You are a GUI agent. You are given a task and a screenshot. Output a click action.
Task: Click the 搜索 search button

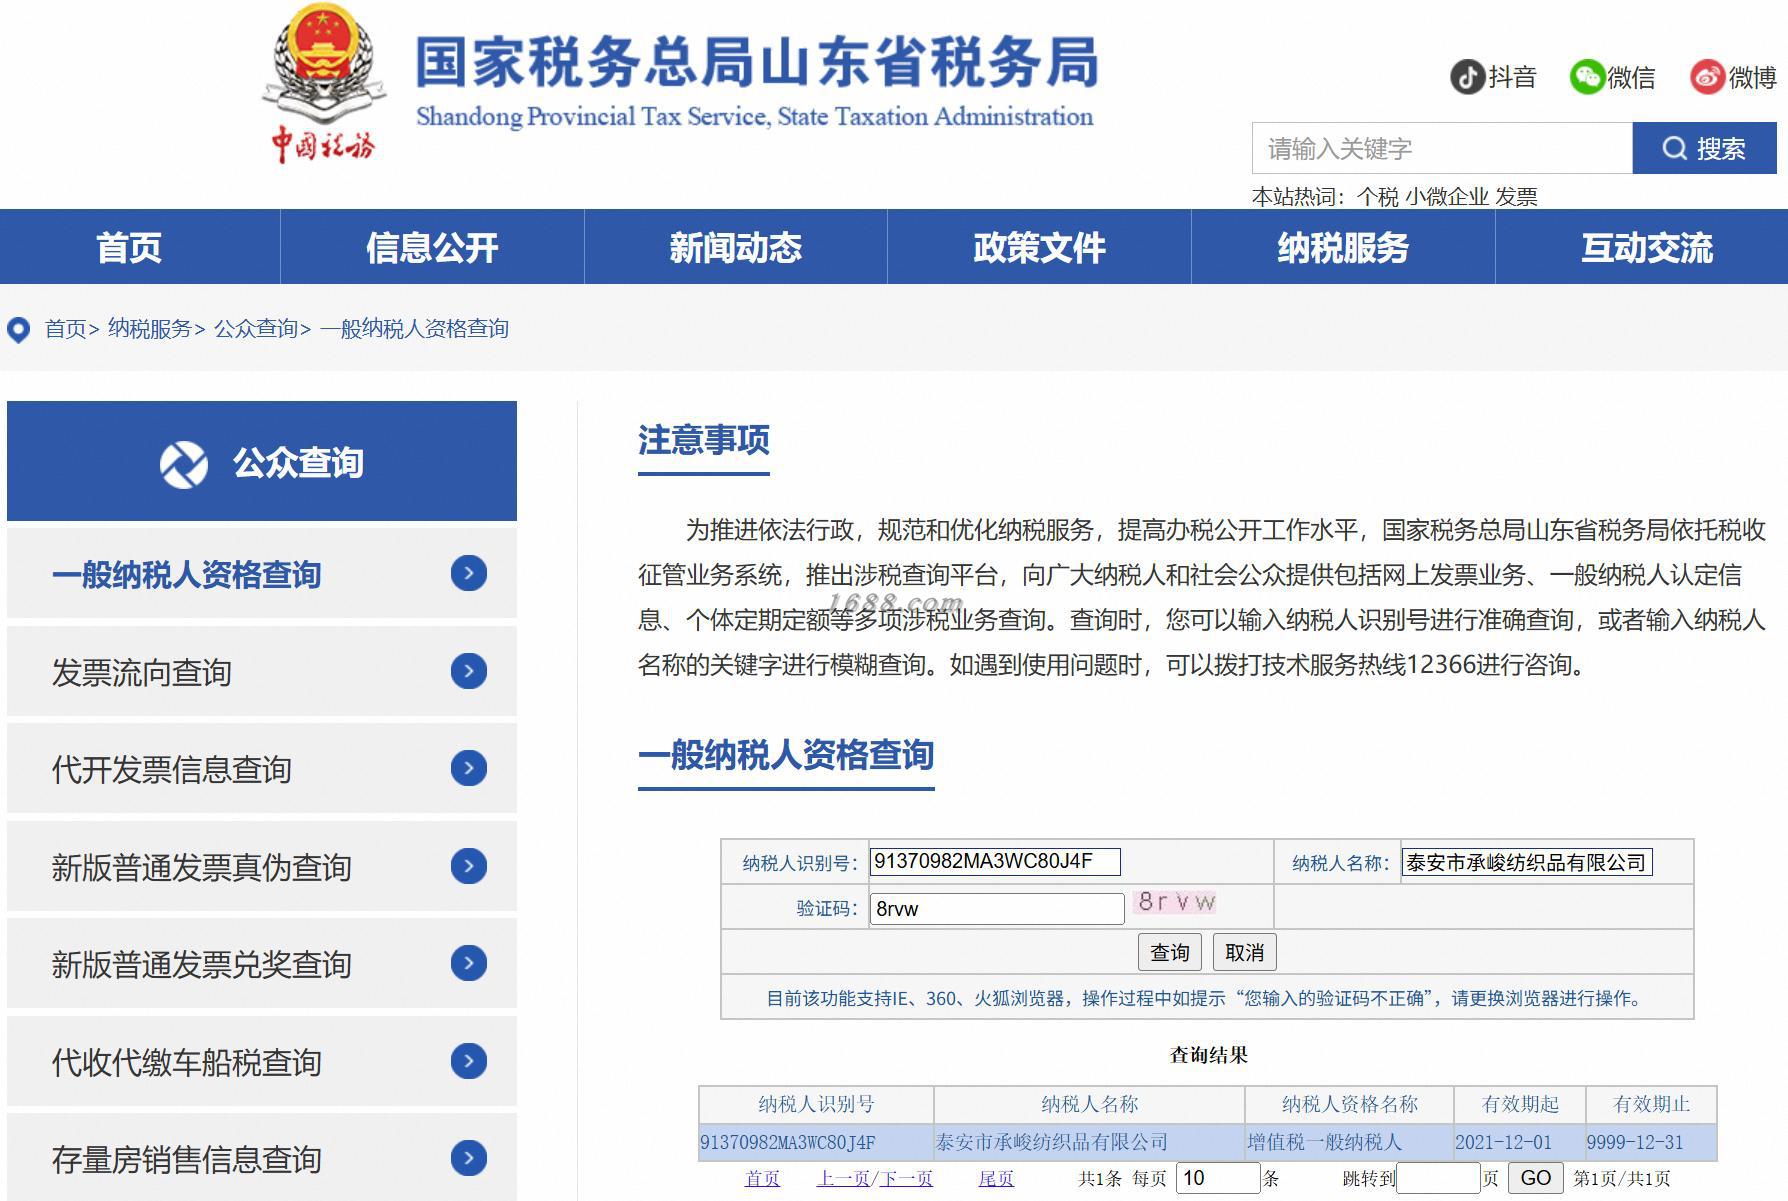1704,148
